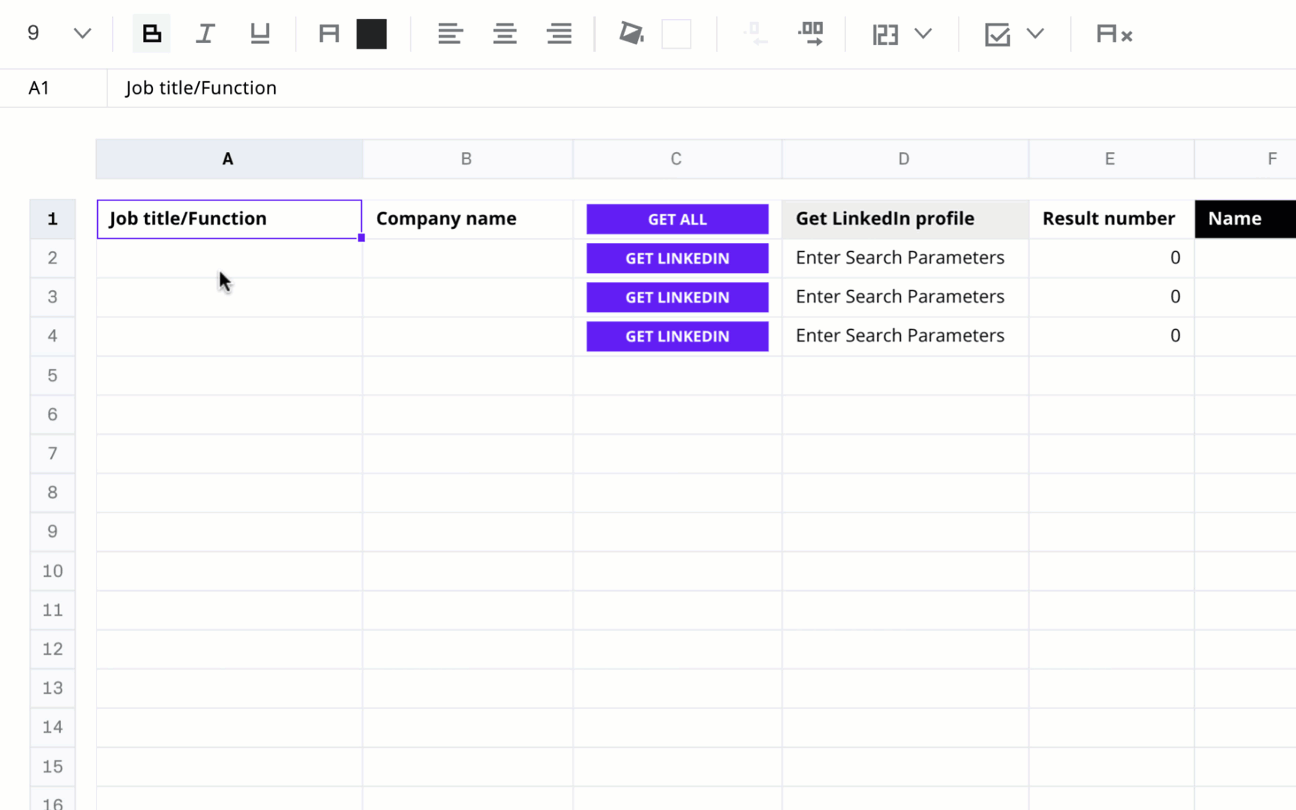Click the increase decimal places icon
The image size is (1296, 810).
point(811,34)
